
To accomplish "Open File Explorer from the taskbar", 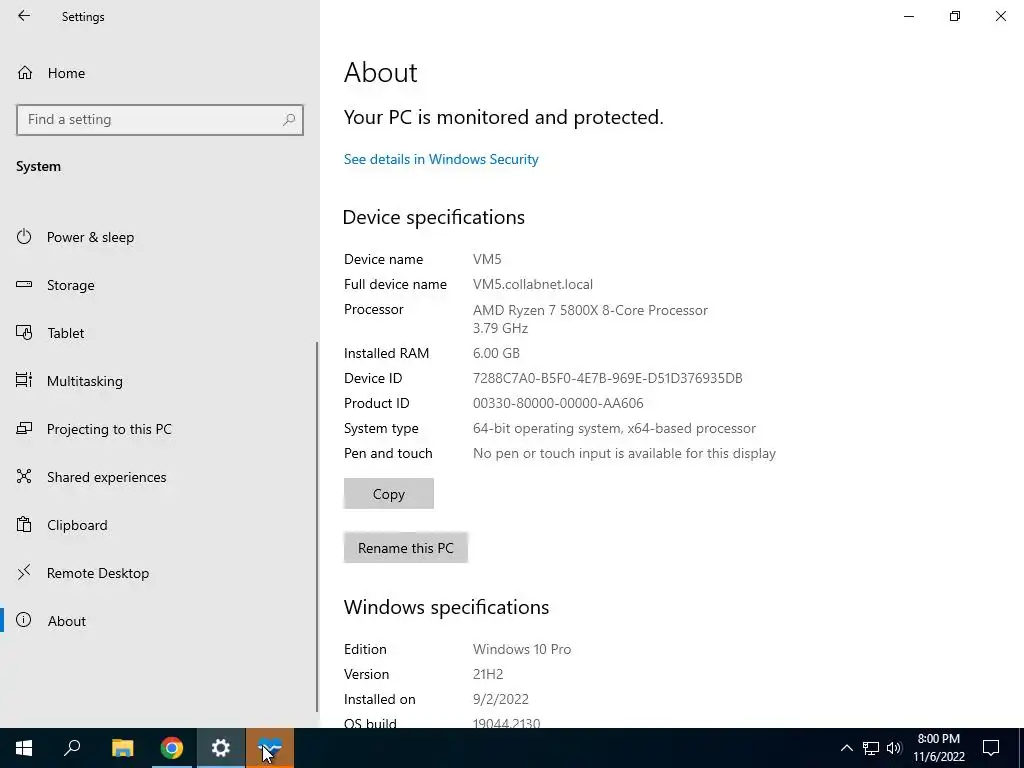I will point(122,748).
